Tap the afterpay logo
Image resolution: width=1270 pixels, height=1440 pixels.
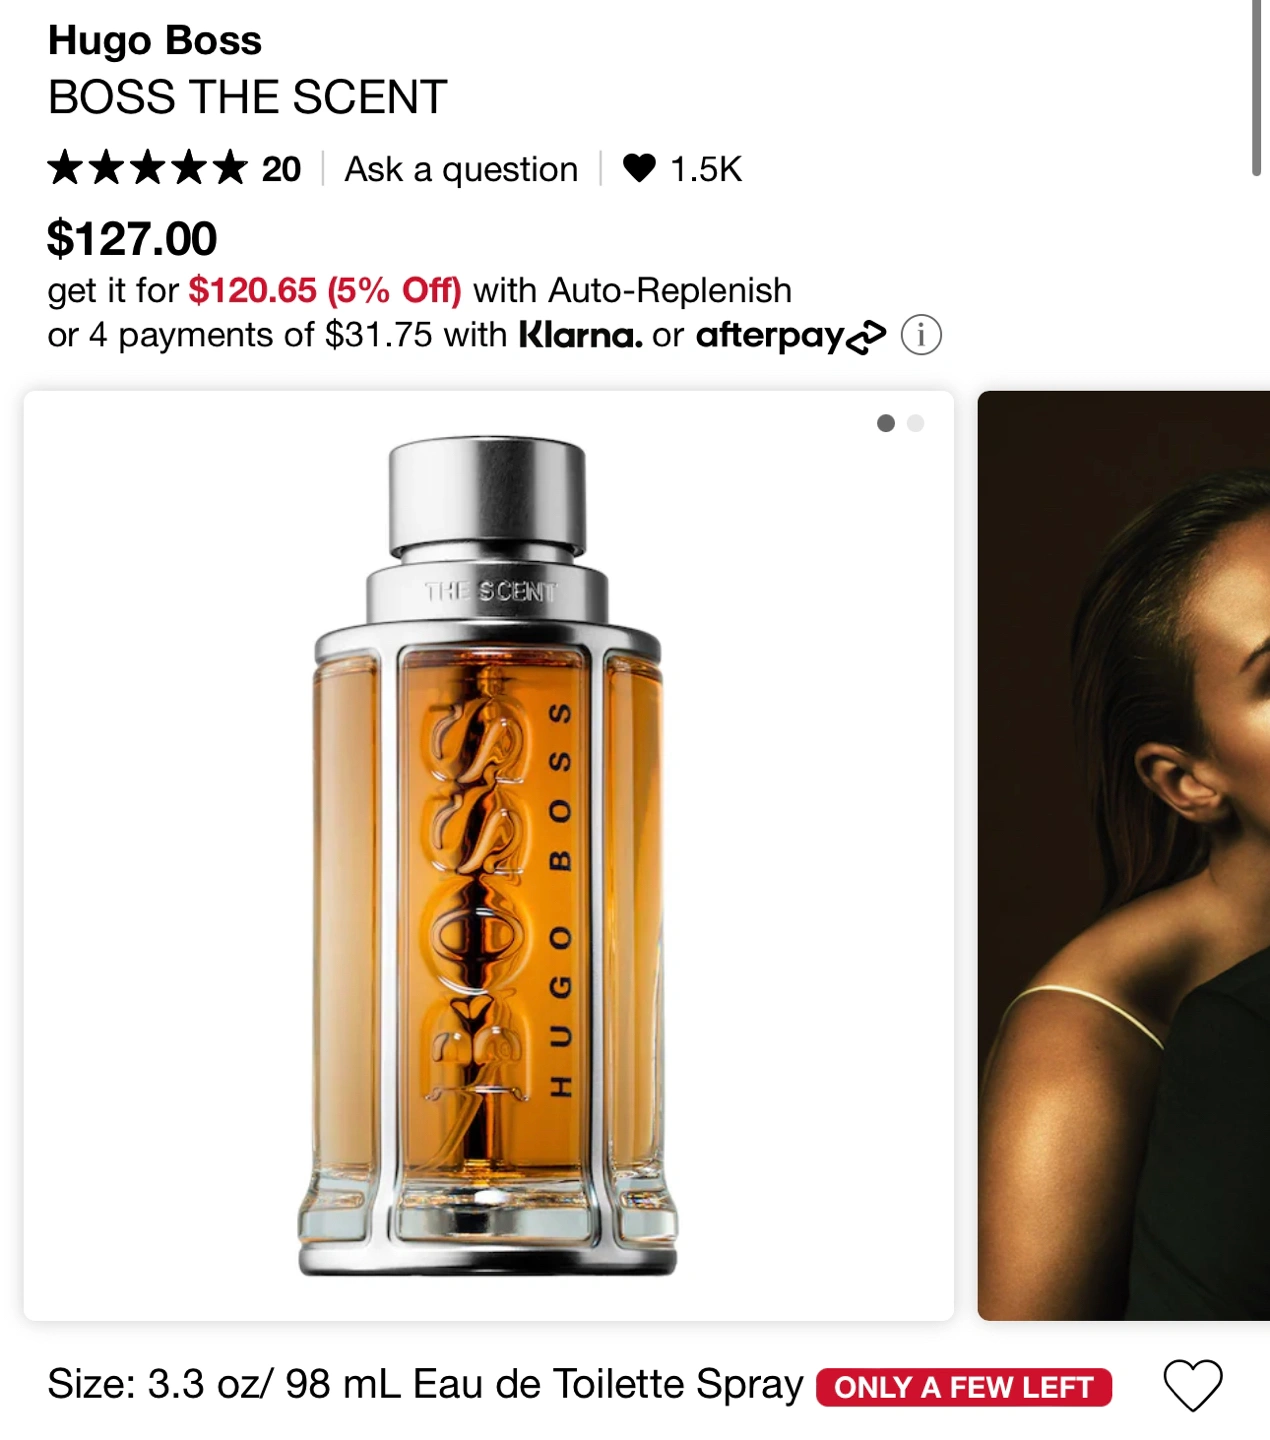click(791, 336)
